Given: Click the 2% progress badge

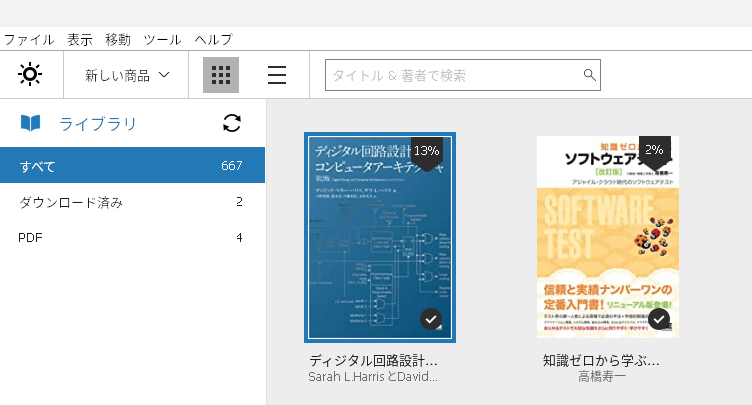Looking at the screenshot, I should pos(655,153).
